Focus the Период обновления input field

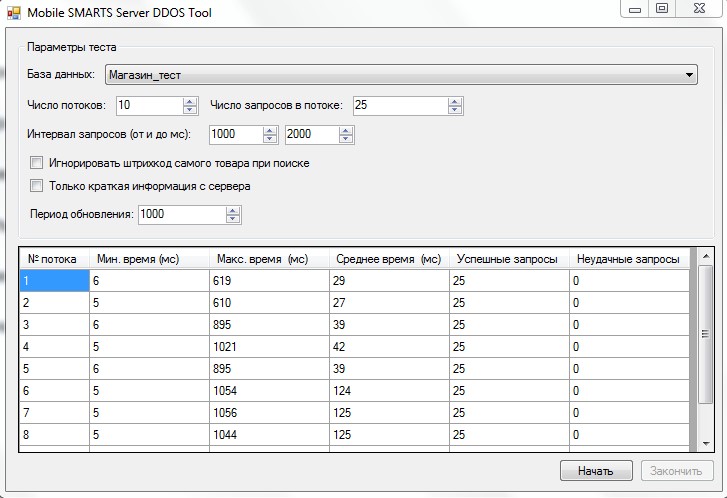[x=182, y=215]
